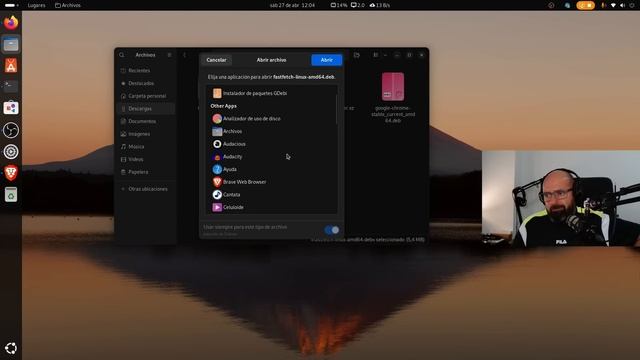The height and width of the screenshot is (360, 640).
Task: Toggle the view mode icon in Archivos toolbar
Action: point(375,55)
